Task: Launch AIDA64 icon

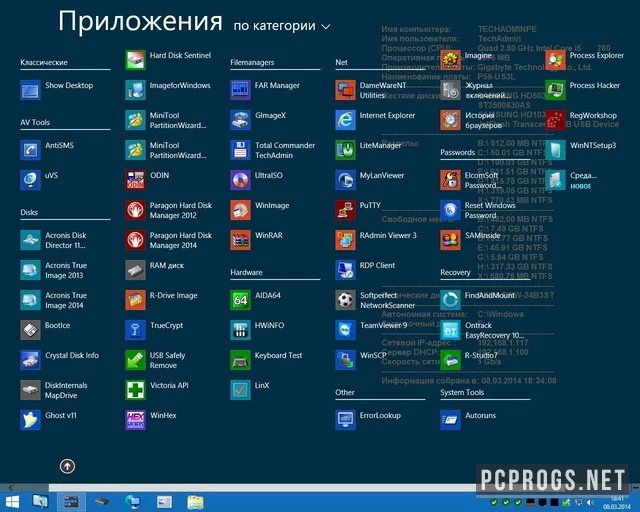Action: pos(240,300)
